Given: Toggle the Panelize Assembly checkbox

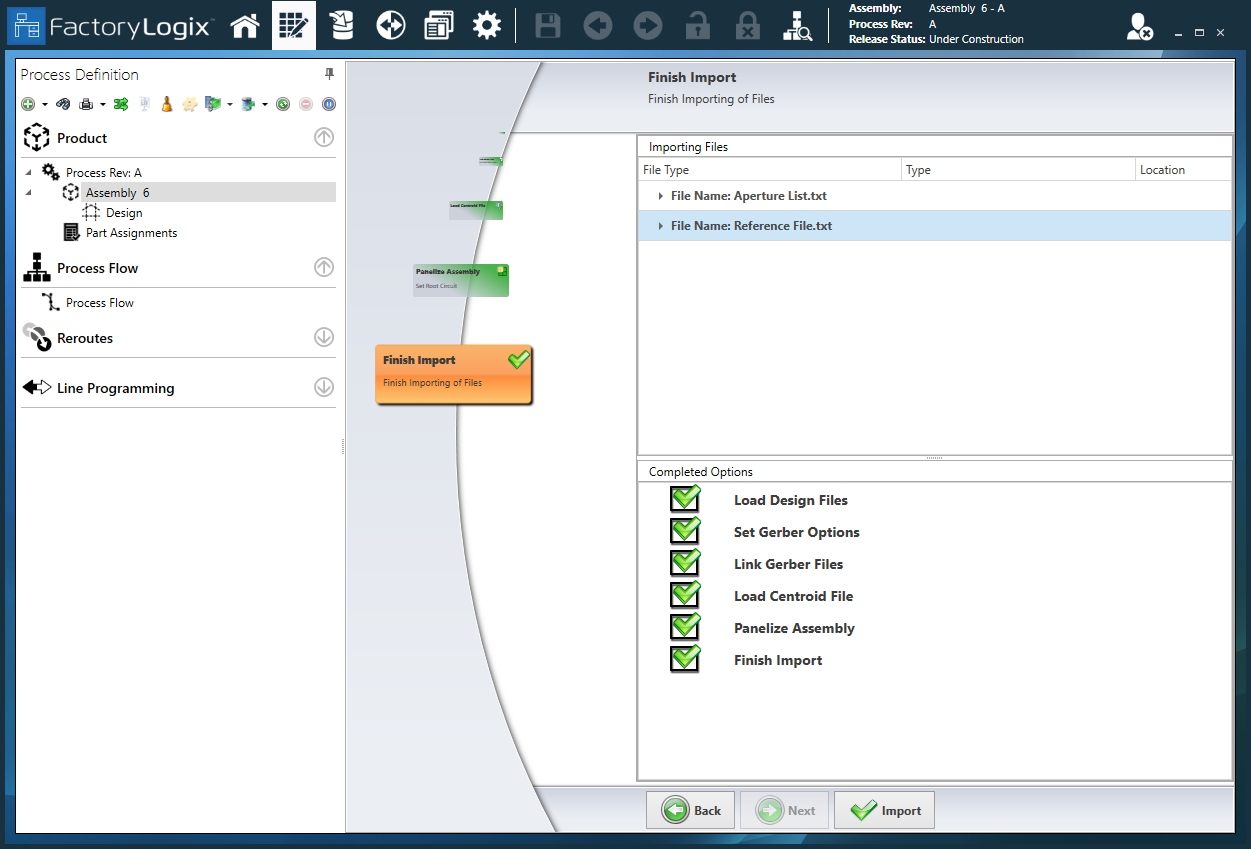Looking at the screenshot, I should (x=684, y=627).
